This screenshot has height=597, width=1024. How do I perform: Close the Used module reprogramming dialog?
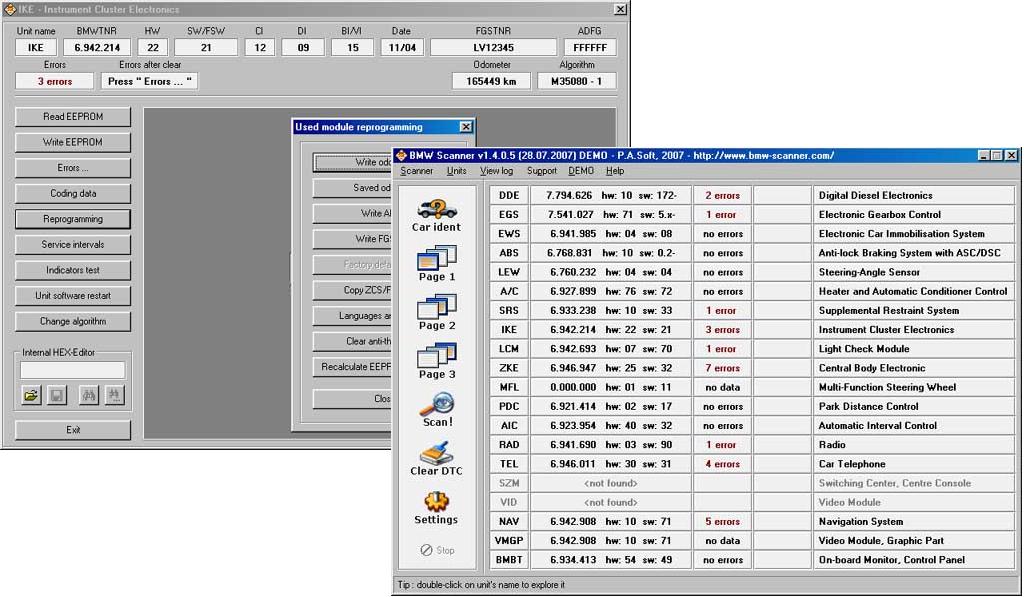465,127
